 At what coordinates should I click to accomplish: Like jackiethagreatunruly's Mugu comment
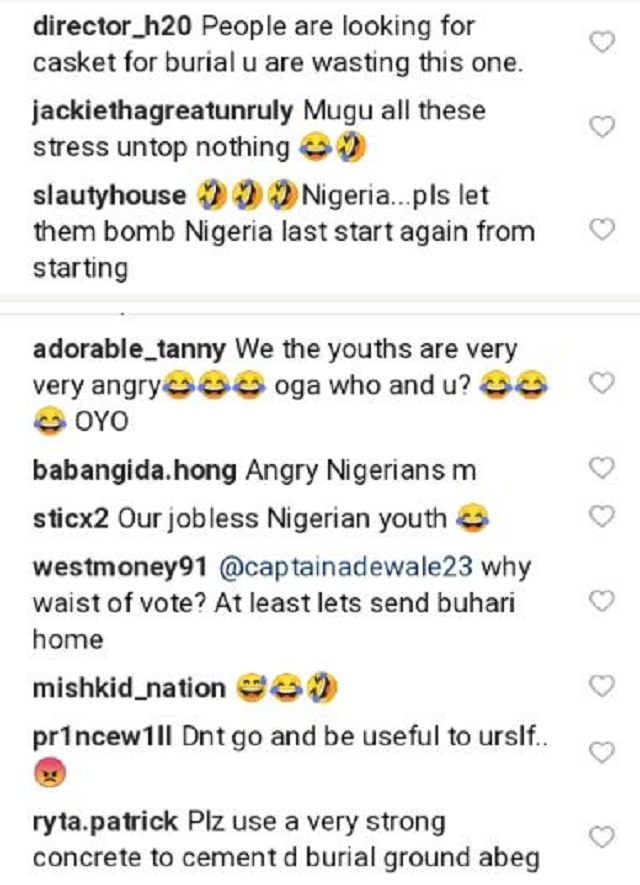[x=600, y=127]
